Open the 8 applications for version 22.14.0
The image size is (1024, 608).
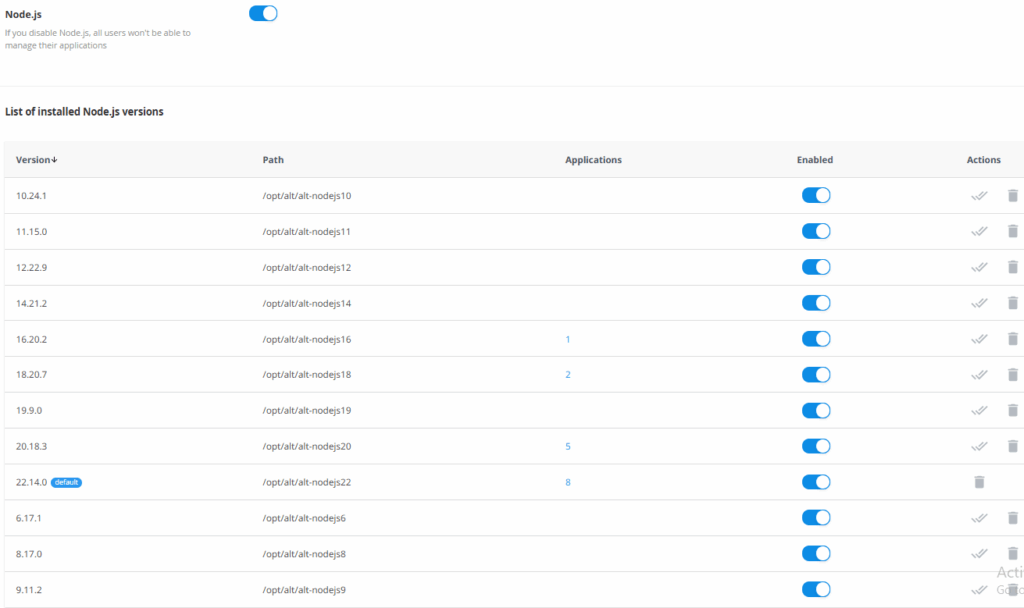[567, 482]
